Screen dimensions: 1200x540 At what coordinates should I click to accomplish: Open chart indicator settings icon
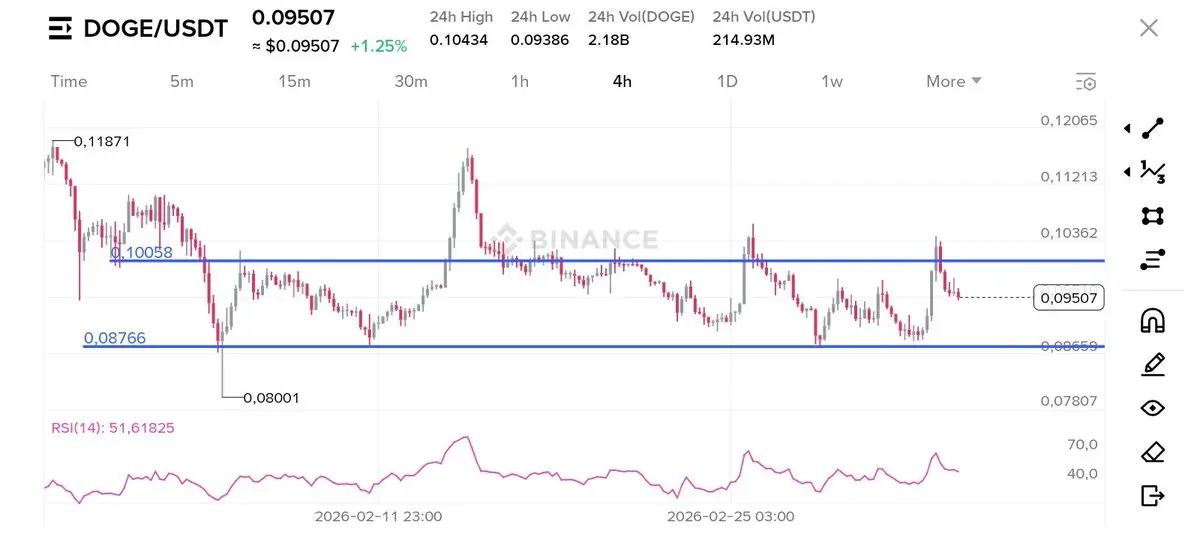(1086, 82)
